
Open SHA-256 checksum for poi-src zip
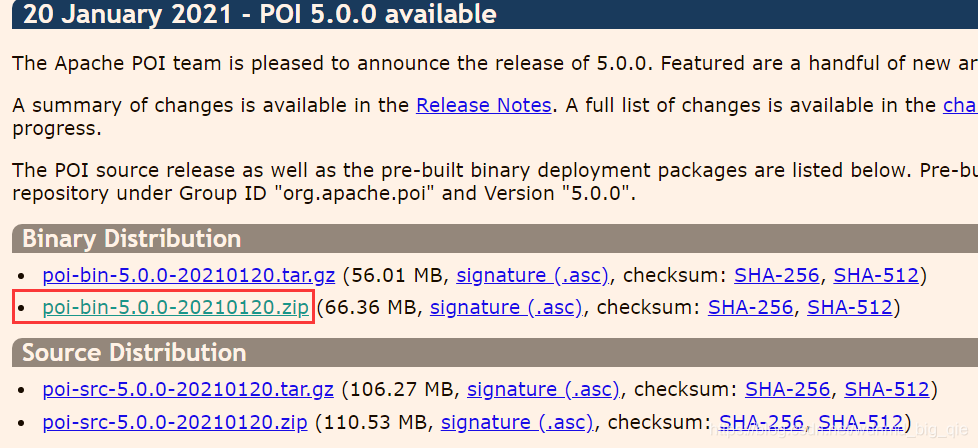click(762, 423)
